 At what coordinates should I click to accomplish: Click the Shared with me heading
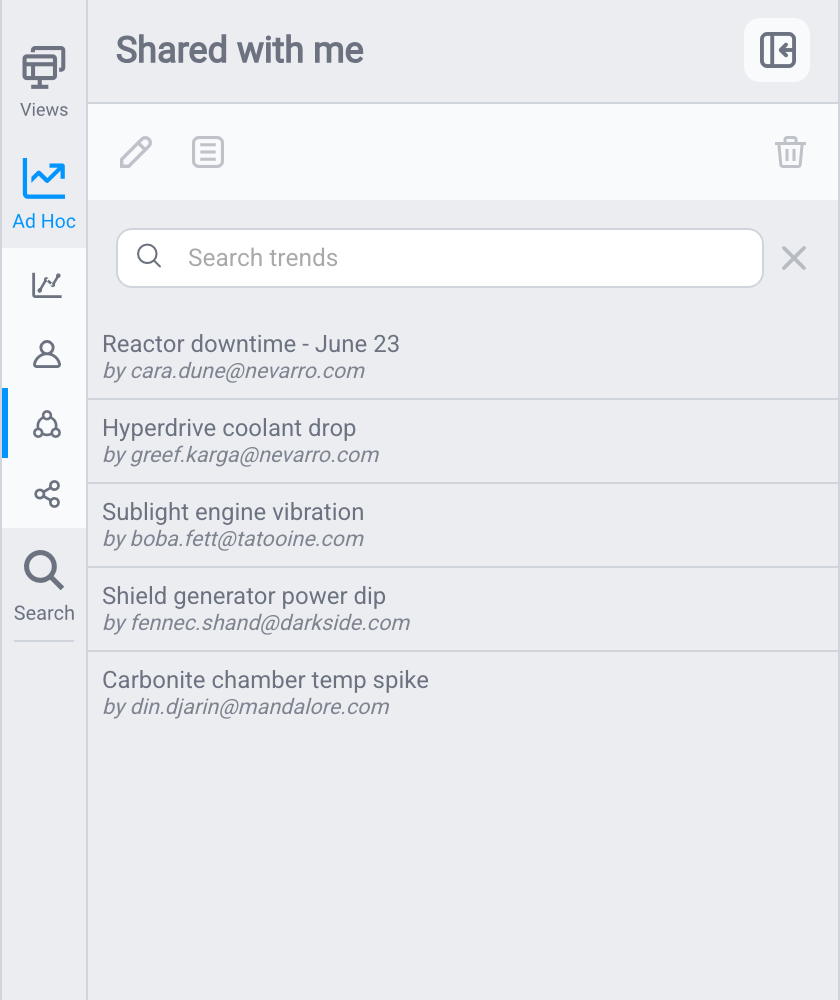click(240, 50)
